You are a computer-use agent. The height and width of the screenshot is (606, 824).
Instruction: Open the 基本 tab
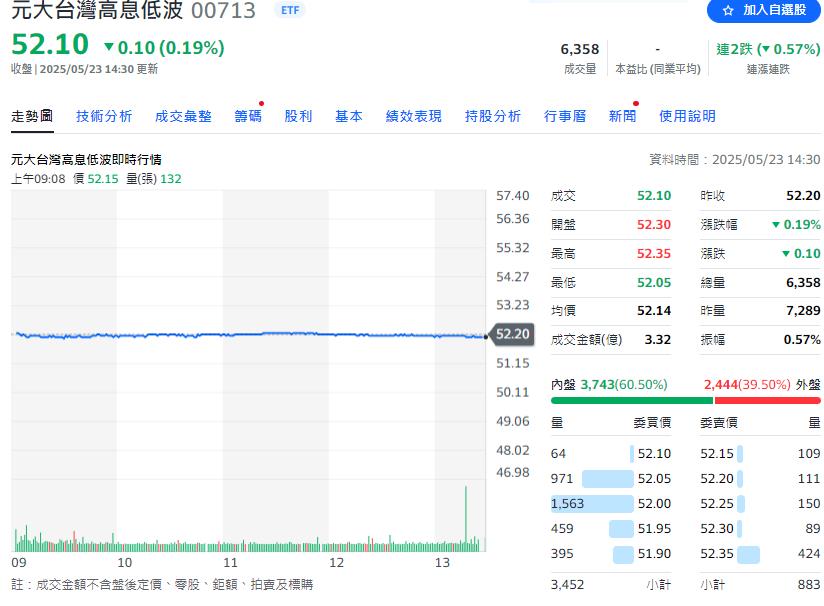click(x=348, y=116)
